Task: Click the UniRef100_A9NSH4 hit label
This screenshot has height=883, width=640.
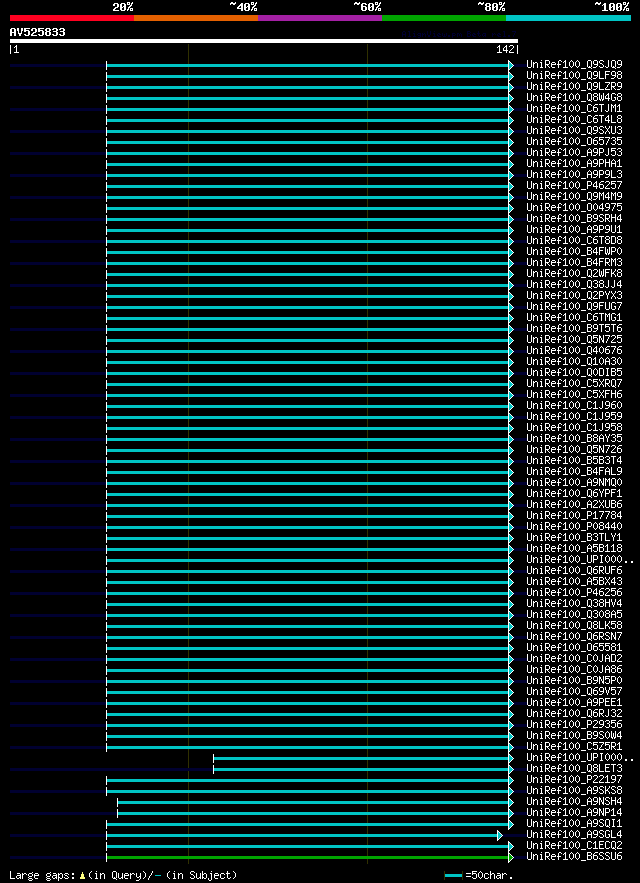Action: pyautogui.click(x=574, y=801)
